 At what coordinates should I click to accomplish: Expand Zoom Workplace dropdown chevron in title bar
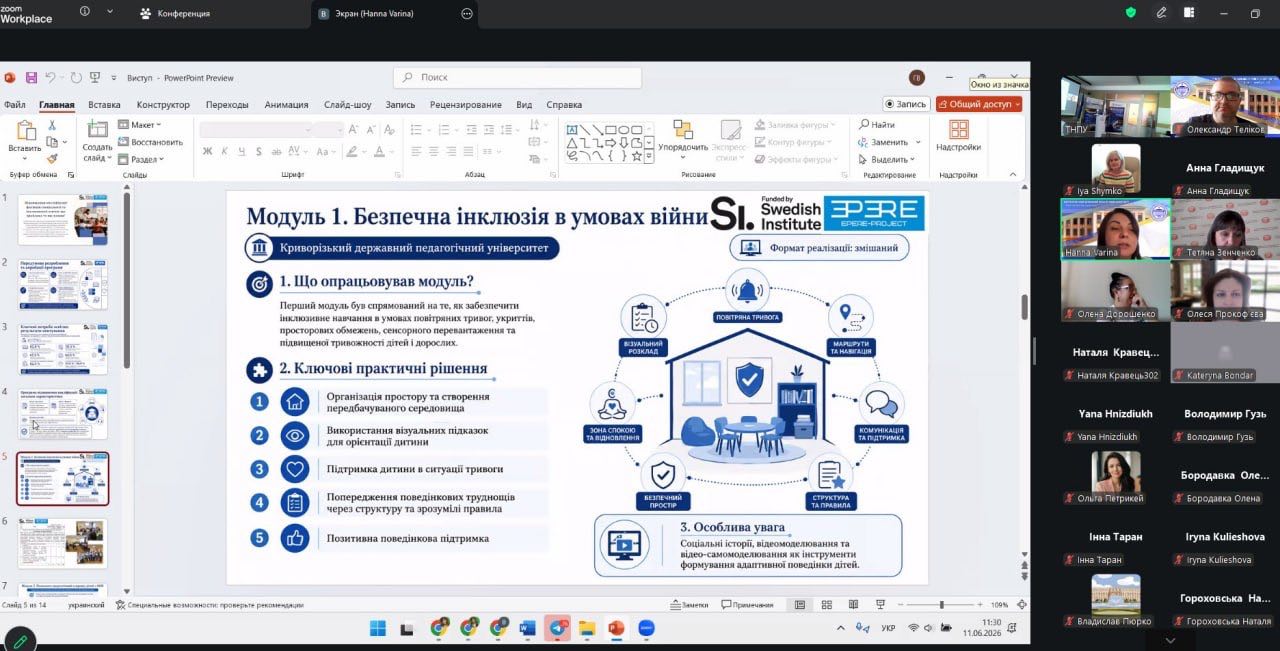pyautogui.click(x=109, y=12)
